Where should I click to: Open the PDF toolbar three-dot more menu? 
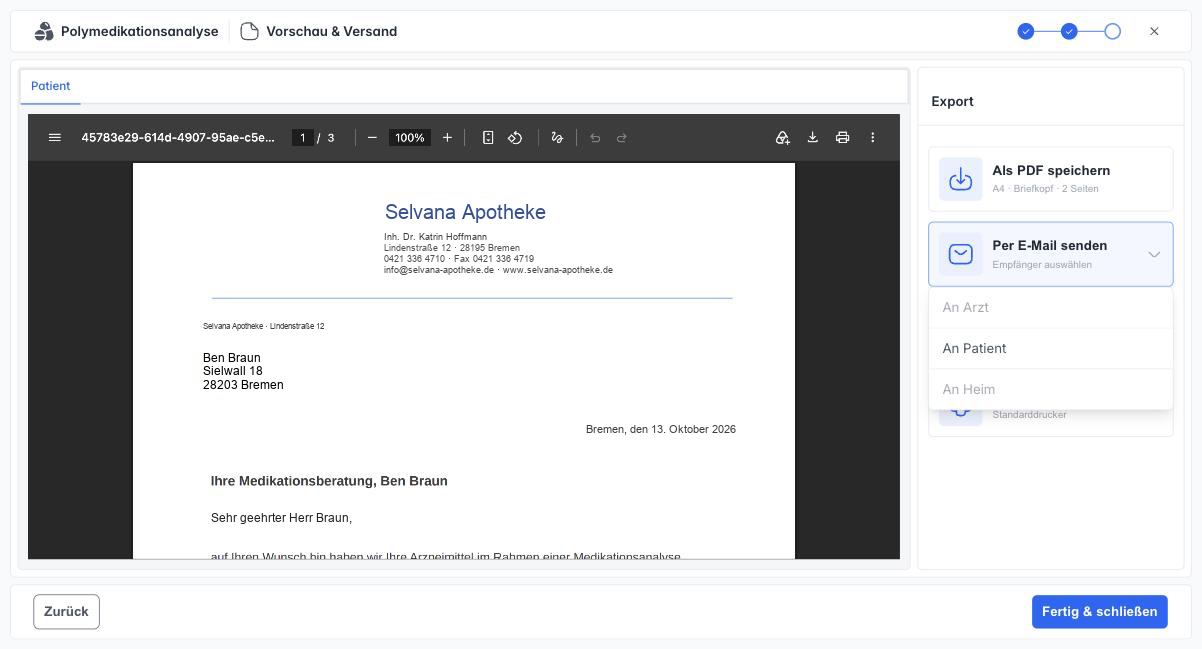(x=873, y=138)
